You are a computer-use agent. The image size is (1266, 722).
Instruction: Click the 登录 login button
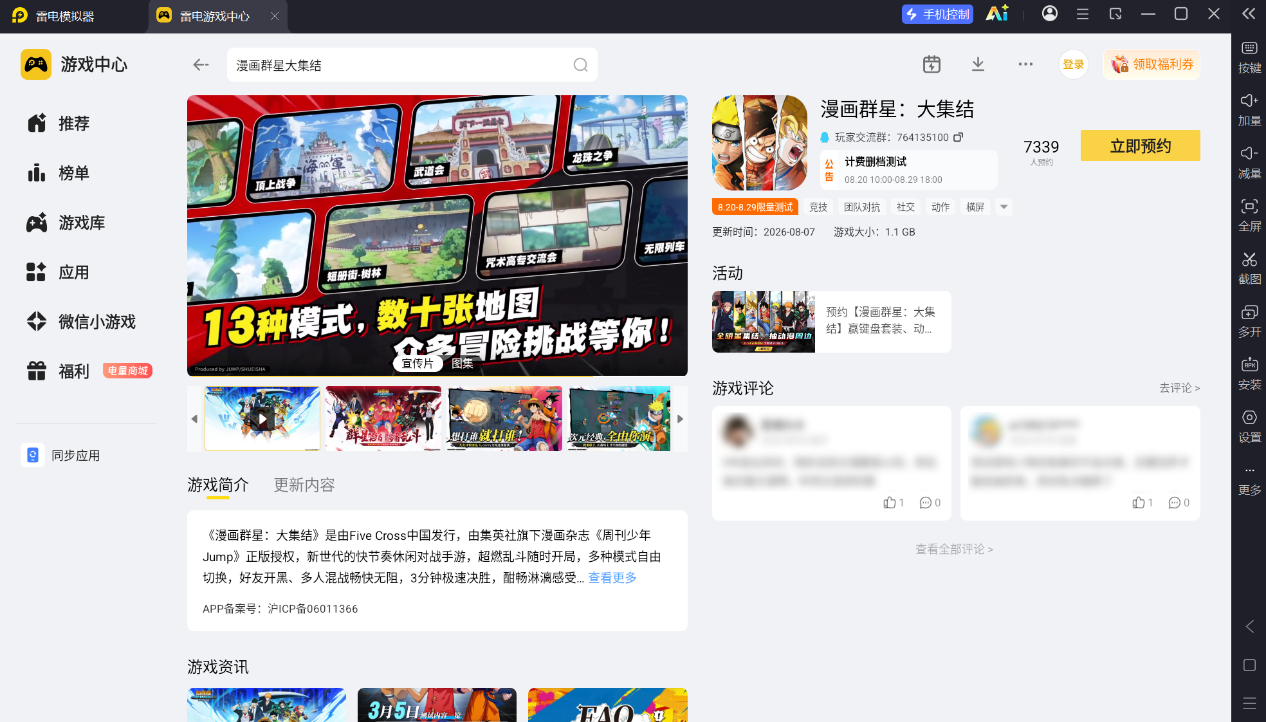pyautogui.click(x=1073, y=64)
